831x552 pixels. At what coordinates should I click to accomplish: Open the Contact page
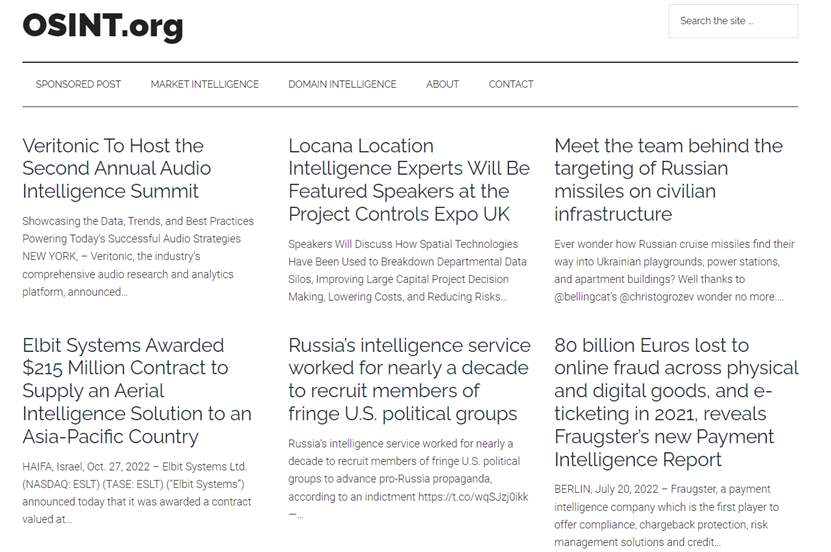pyautogui.click(x=511, y=84)
